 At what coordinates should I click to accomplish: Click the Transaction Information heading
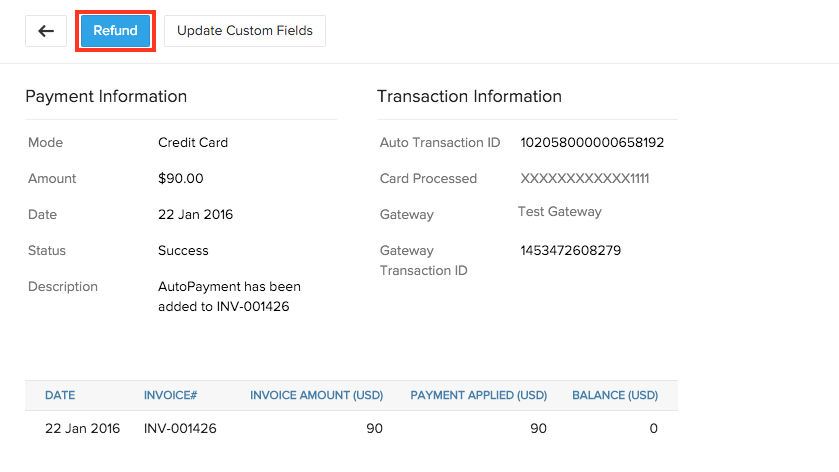[x=469, y=97]
